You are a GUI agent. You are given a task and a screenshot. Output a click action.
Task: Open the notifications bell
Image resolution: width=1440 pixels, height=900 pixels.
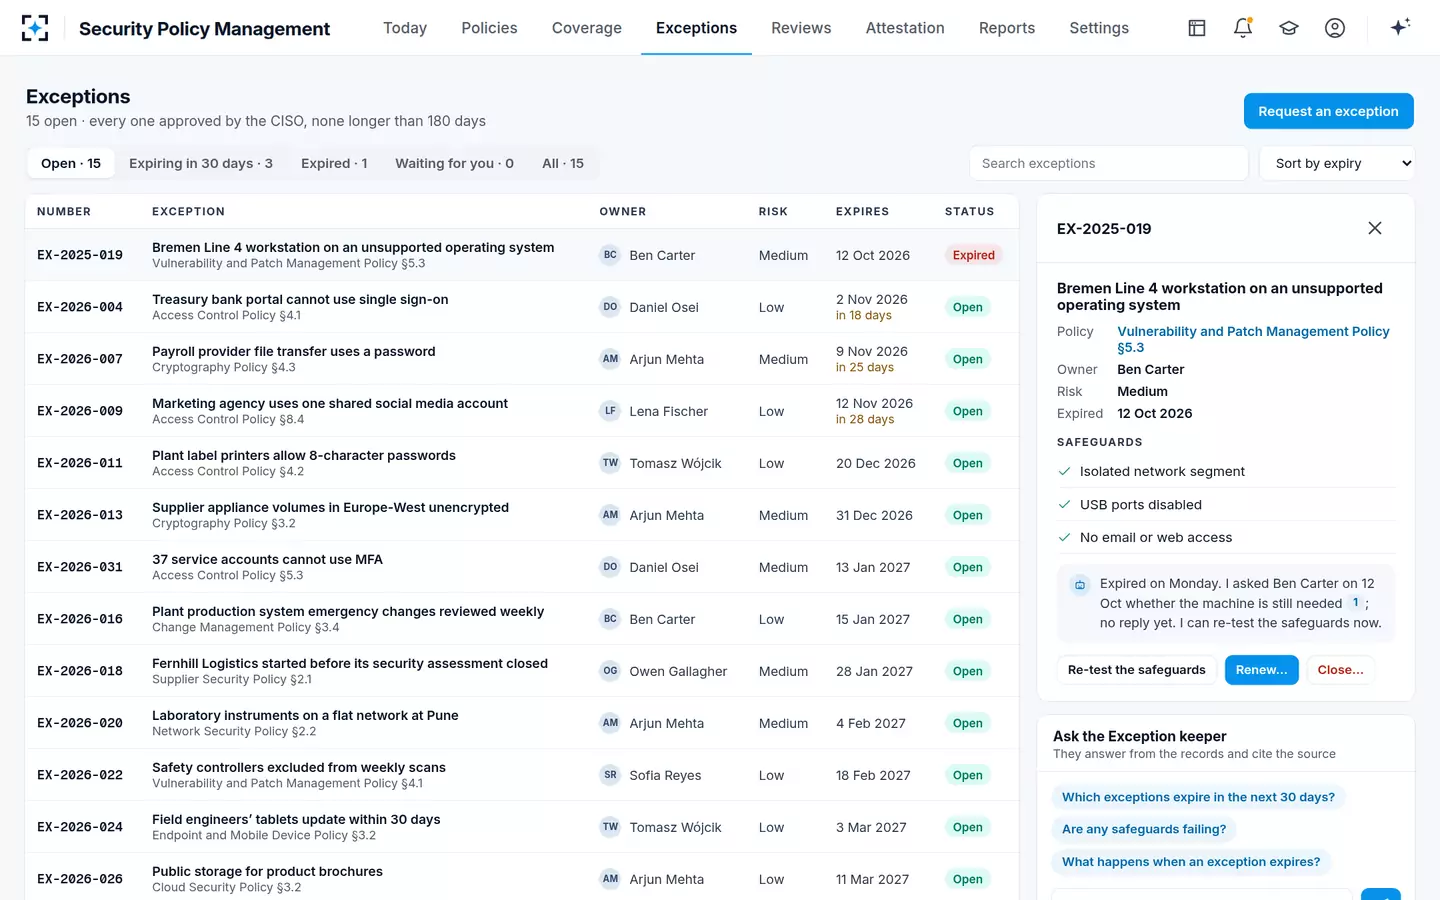point(1243,28)
